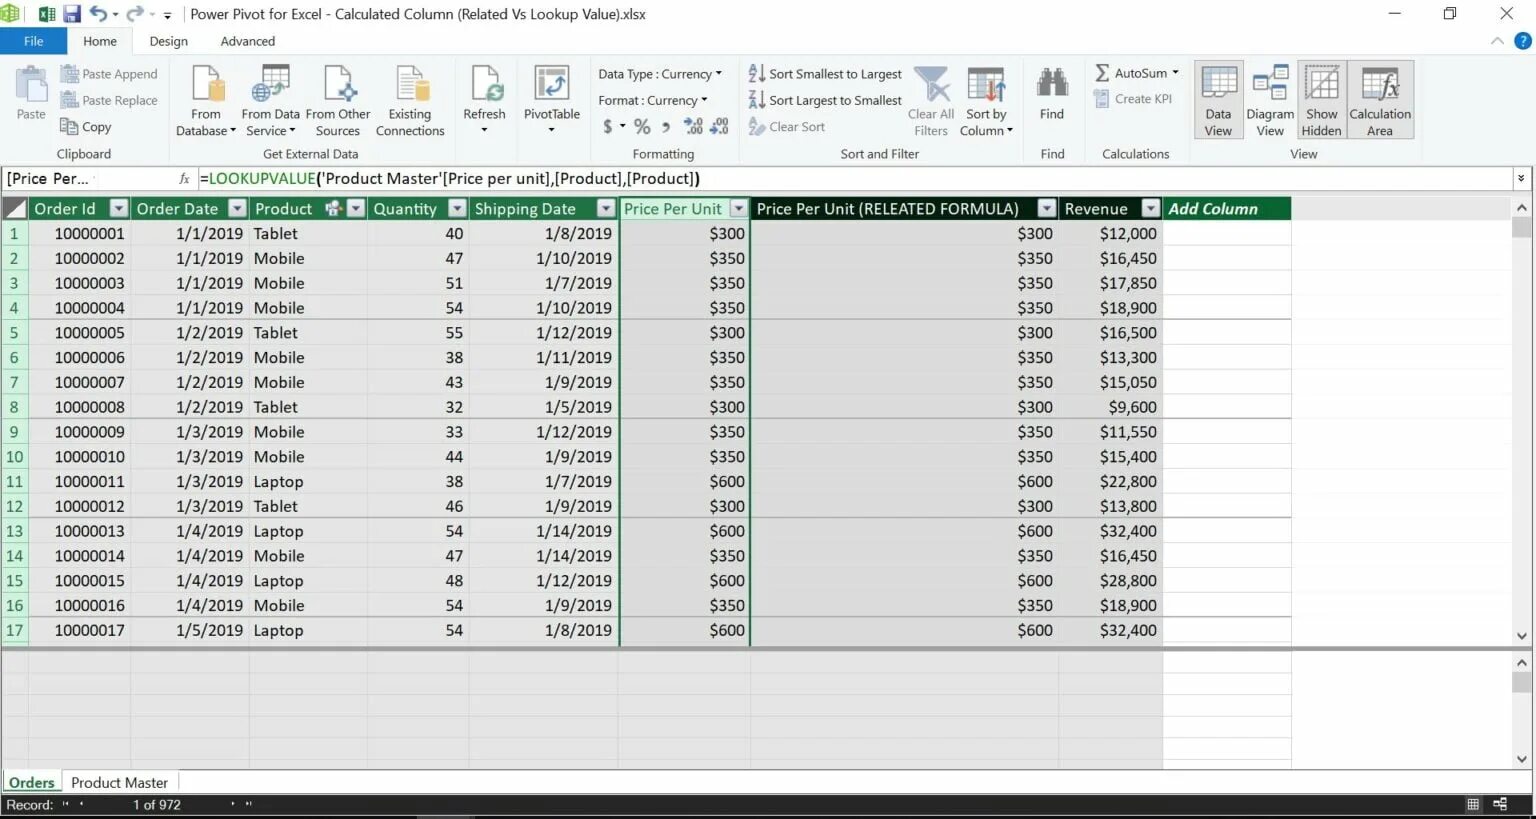Open the Advanced ribbon tab

coord(247,41)
